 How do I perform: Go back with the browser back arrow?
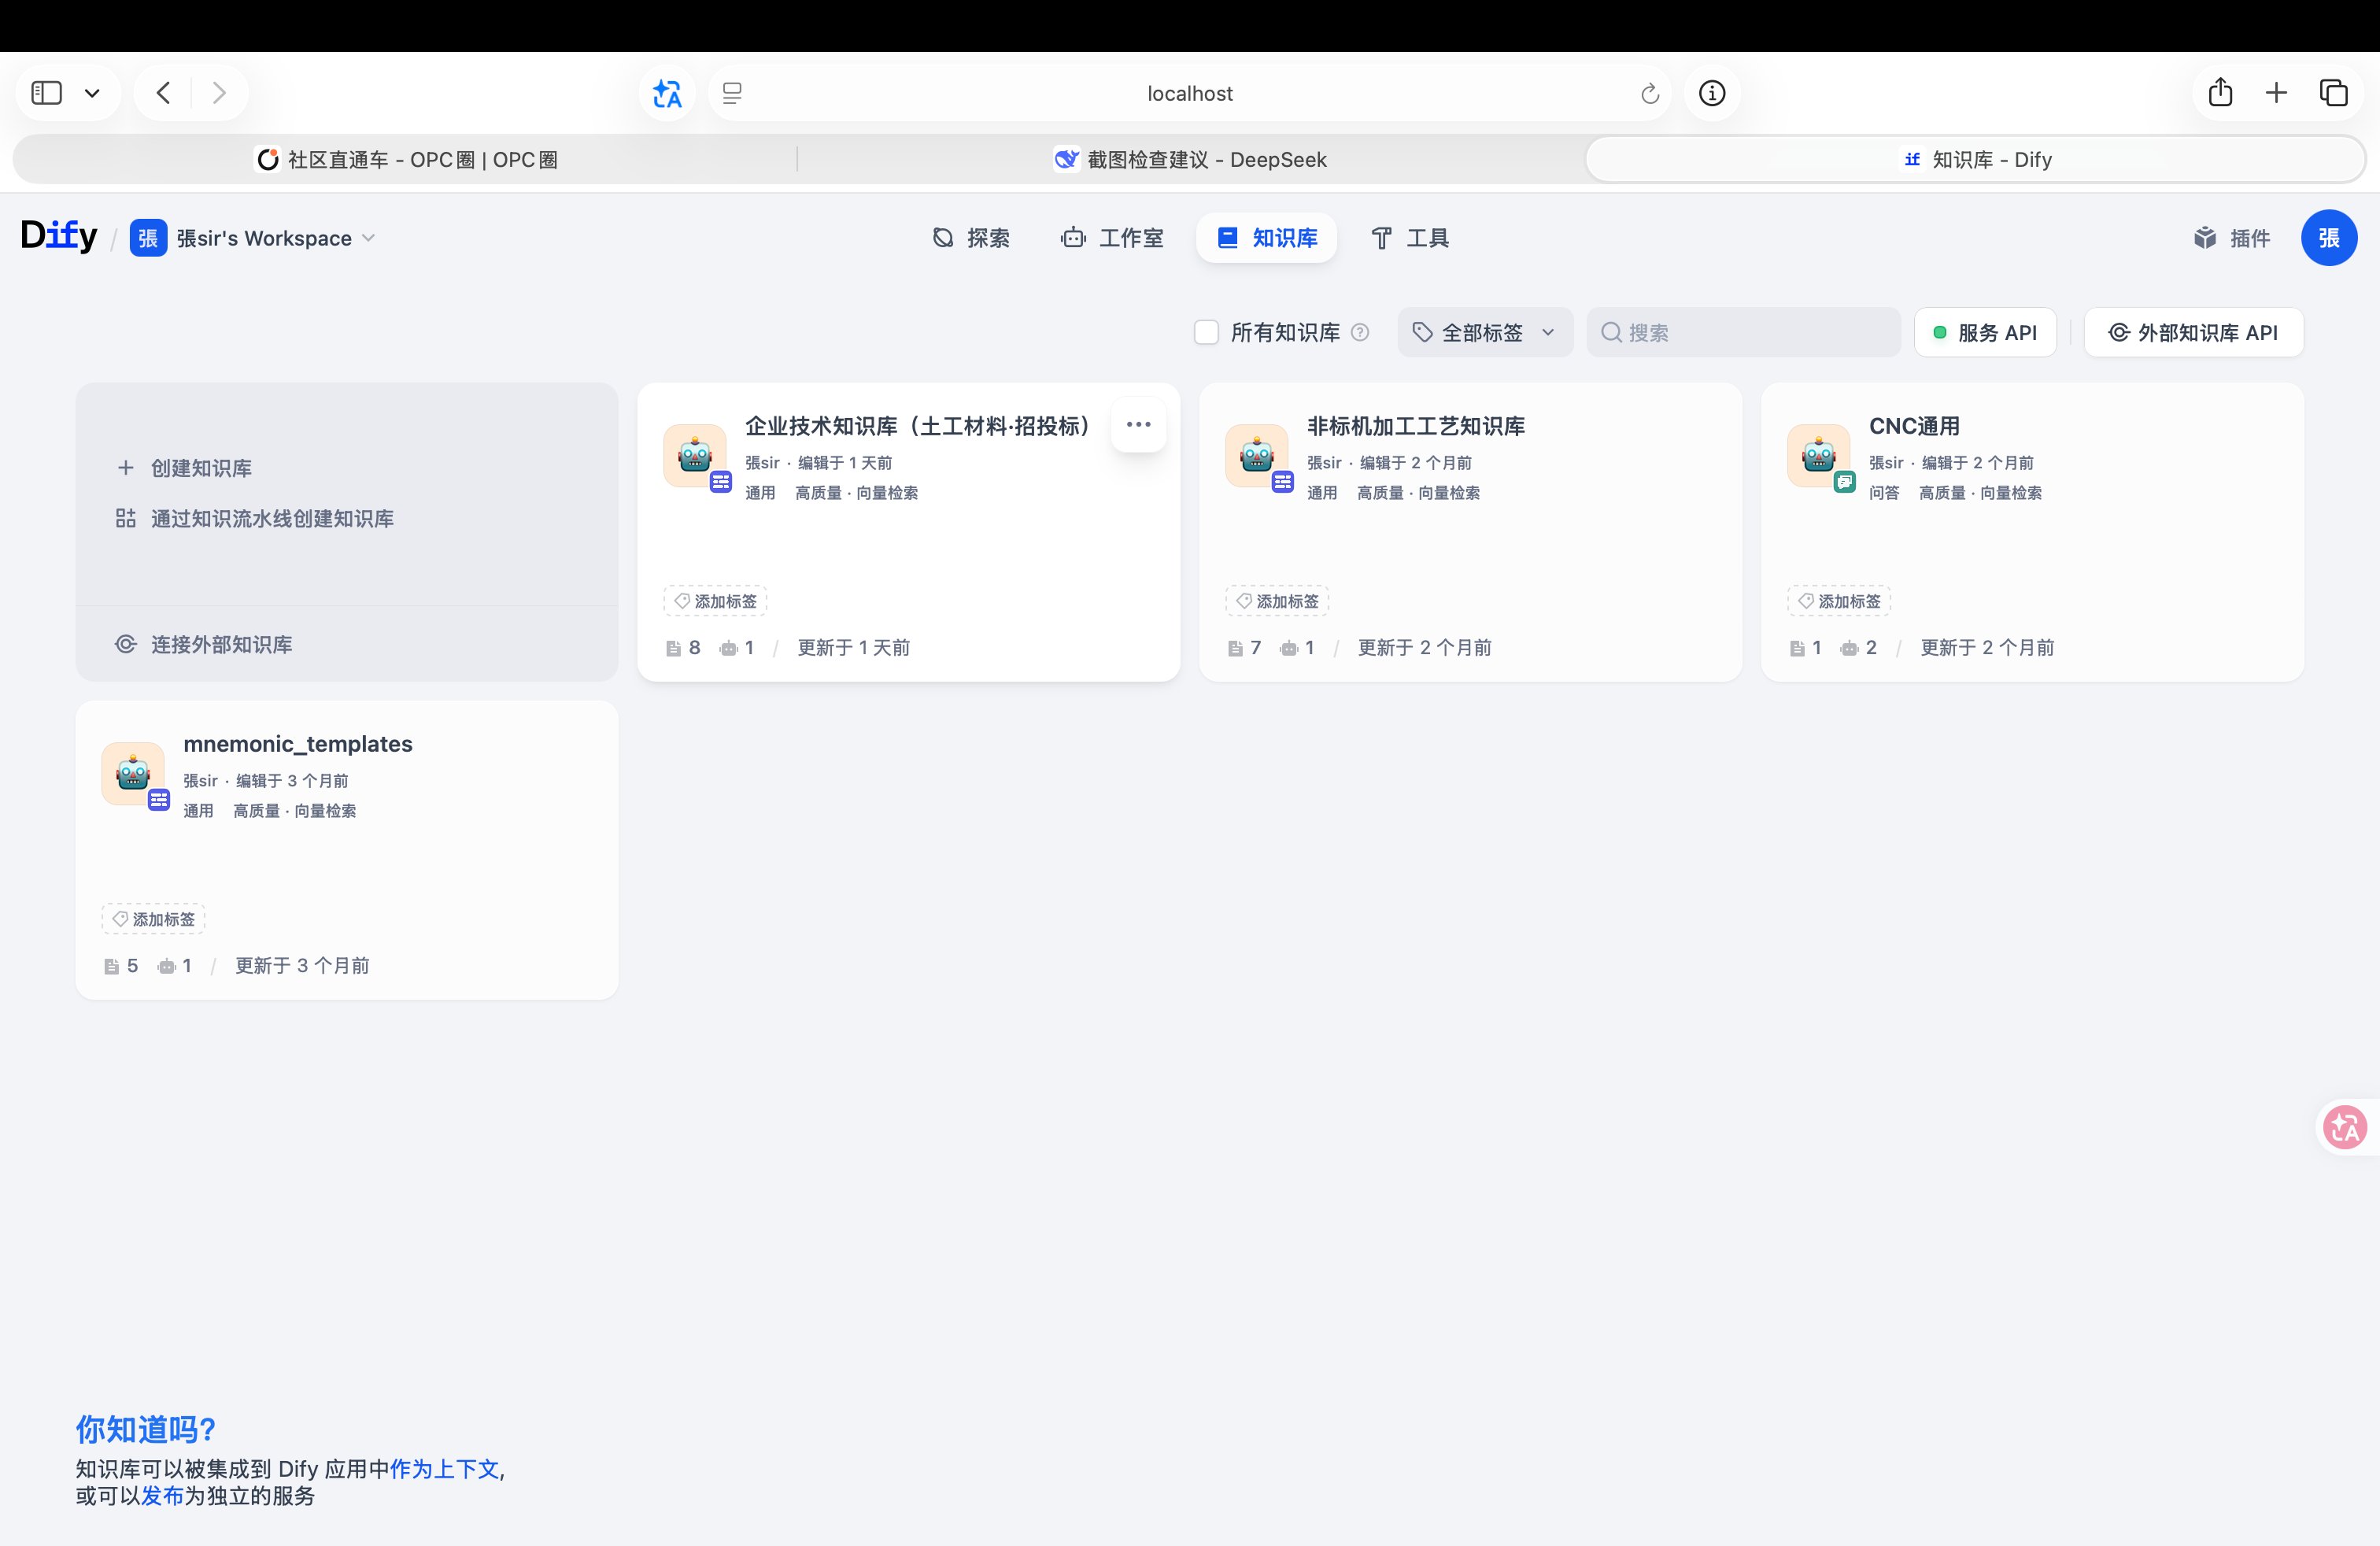(164, 93)
